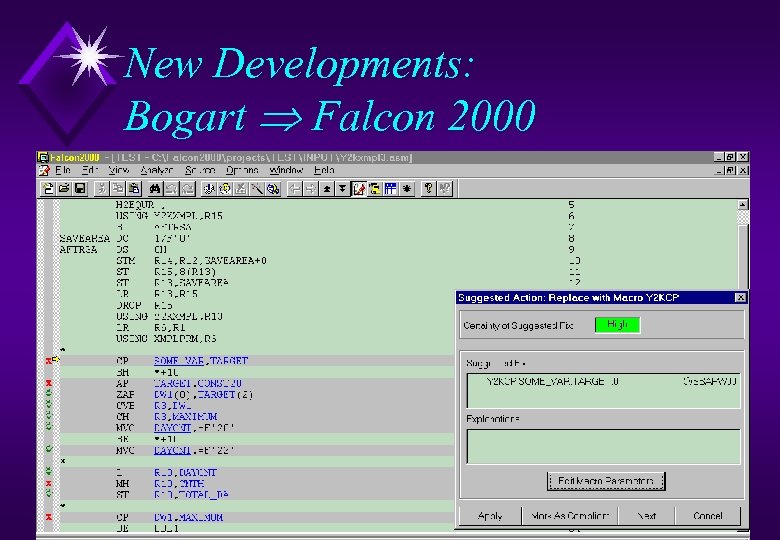Click the yellow list toolbar icon

tap(375, 188)
